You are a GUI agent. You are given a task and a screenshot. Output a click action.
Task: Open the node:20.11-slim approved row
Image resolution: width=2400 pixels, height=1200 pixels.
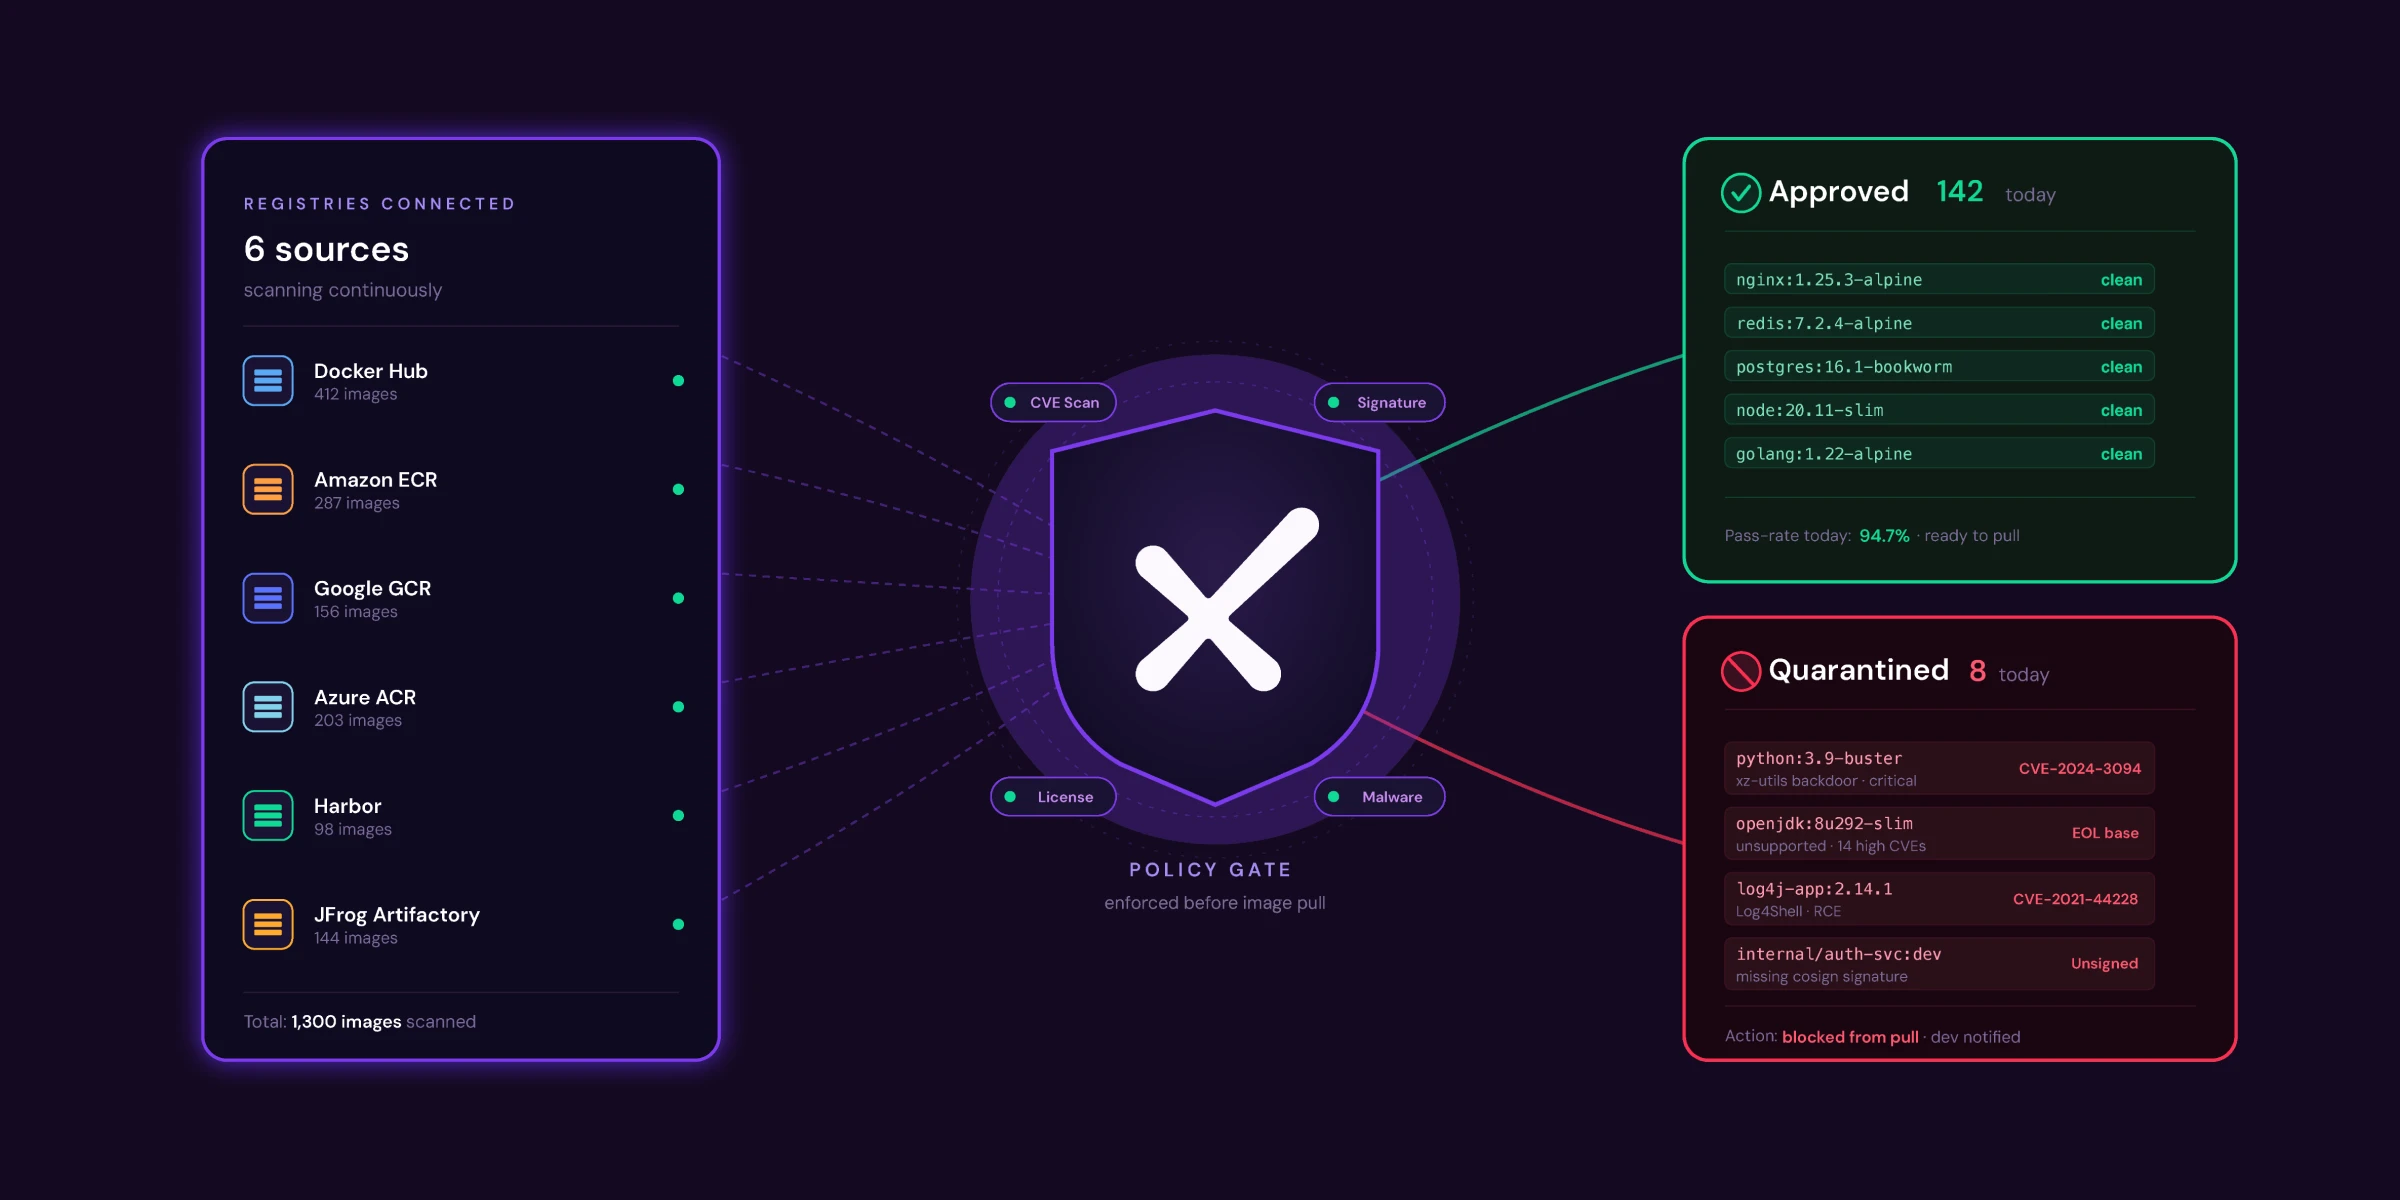click(1939, 410)
